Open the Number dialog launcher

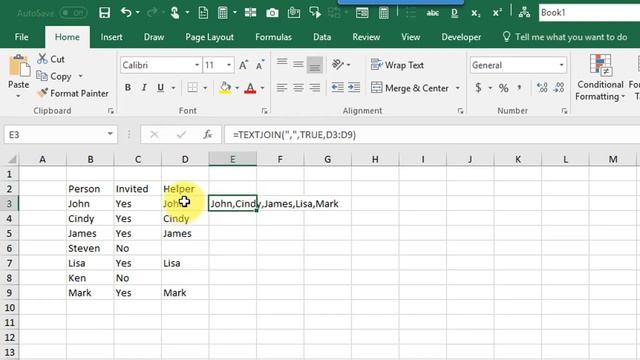(x=564, y=111)
